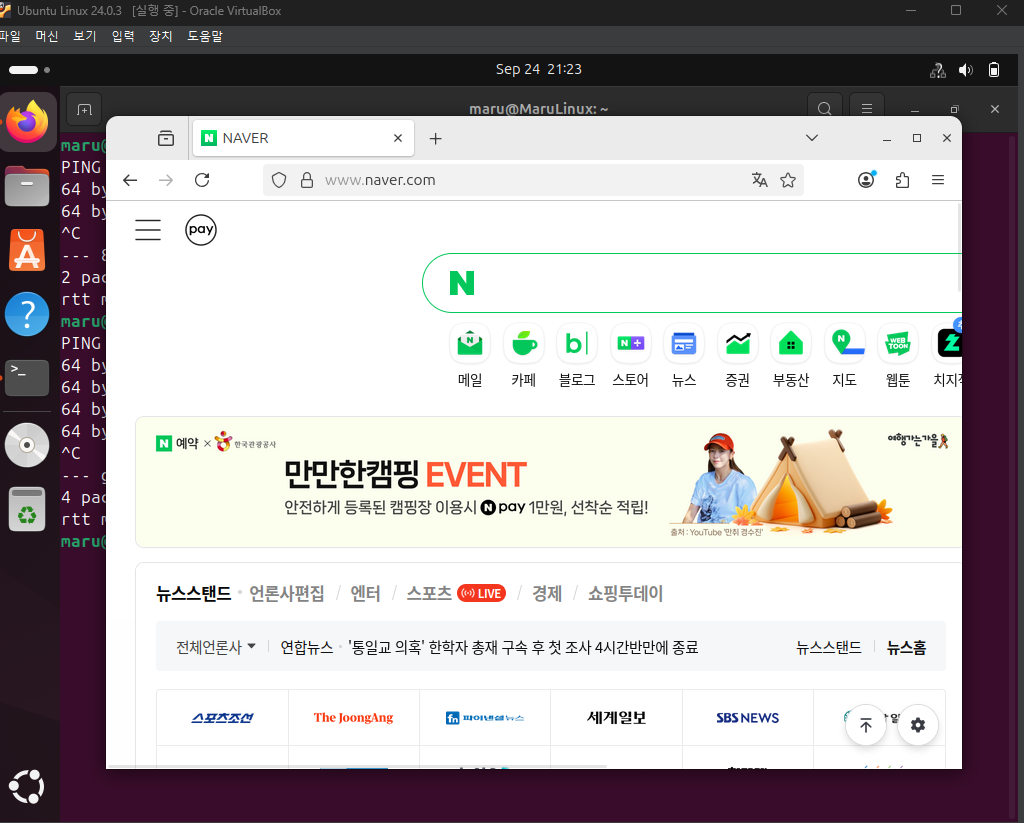Select the NAVER tab

click(303, 138)
